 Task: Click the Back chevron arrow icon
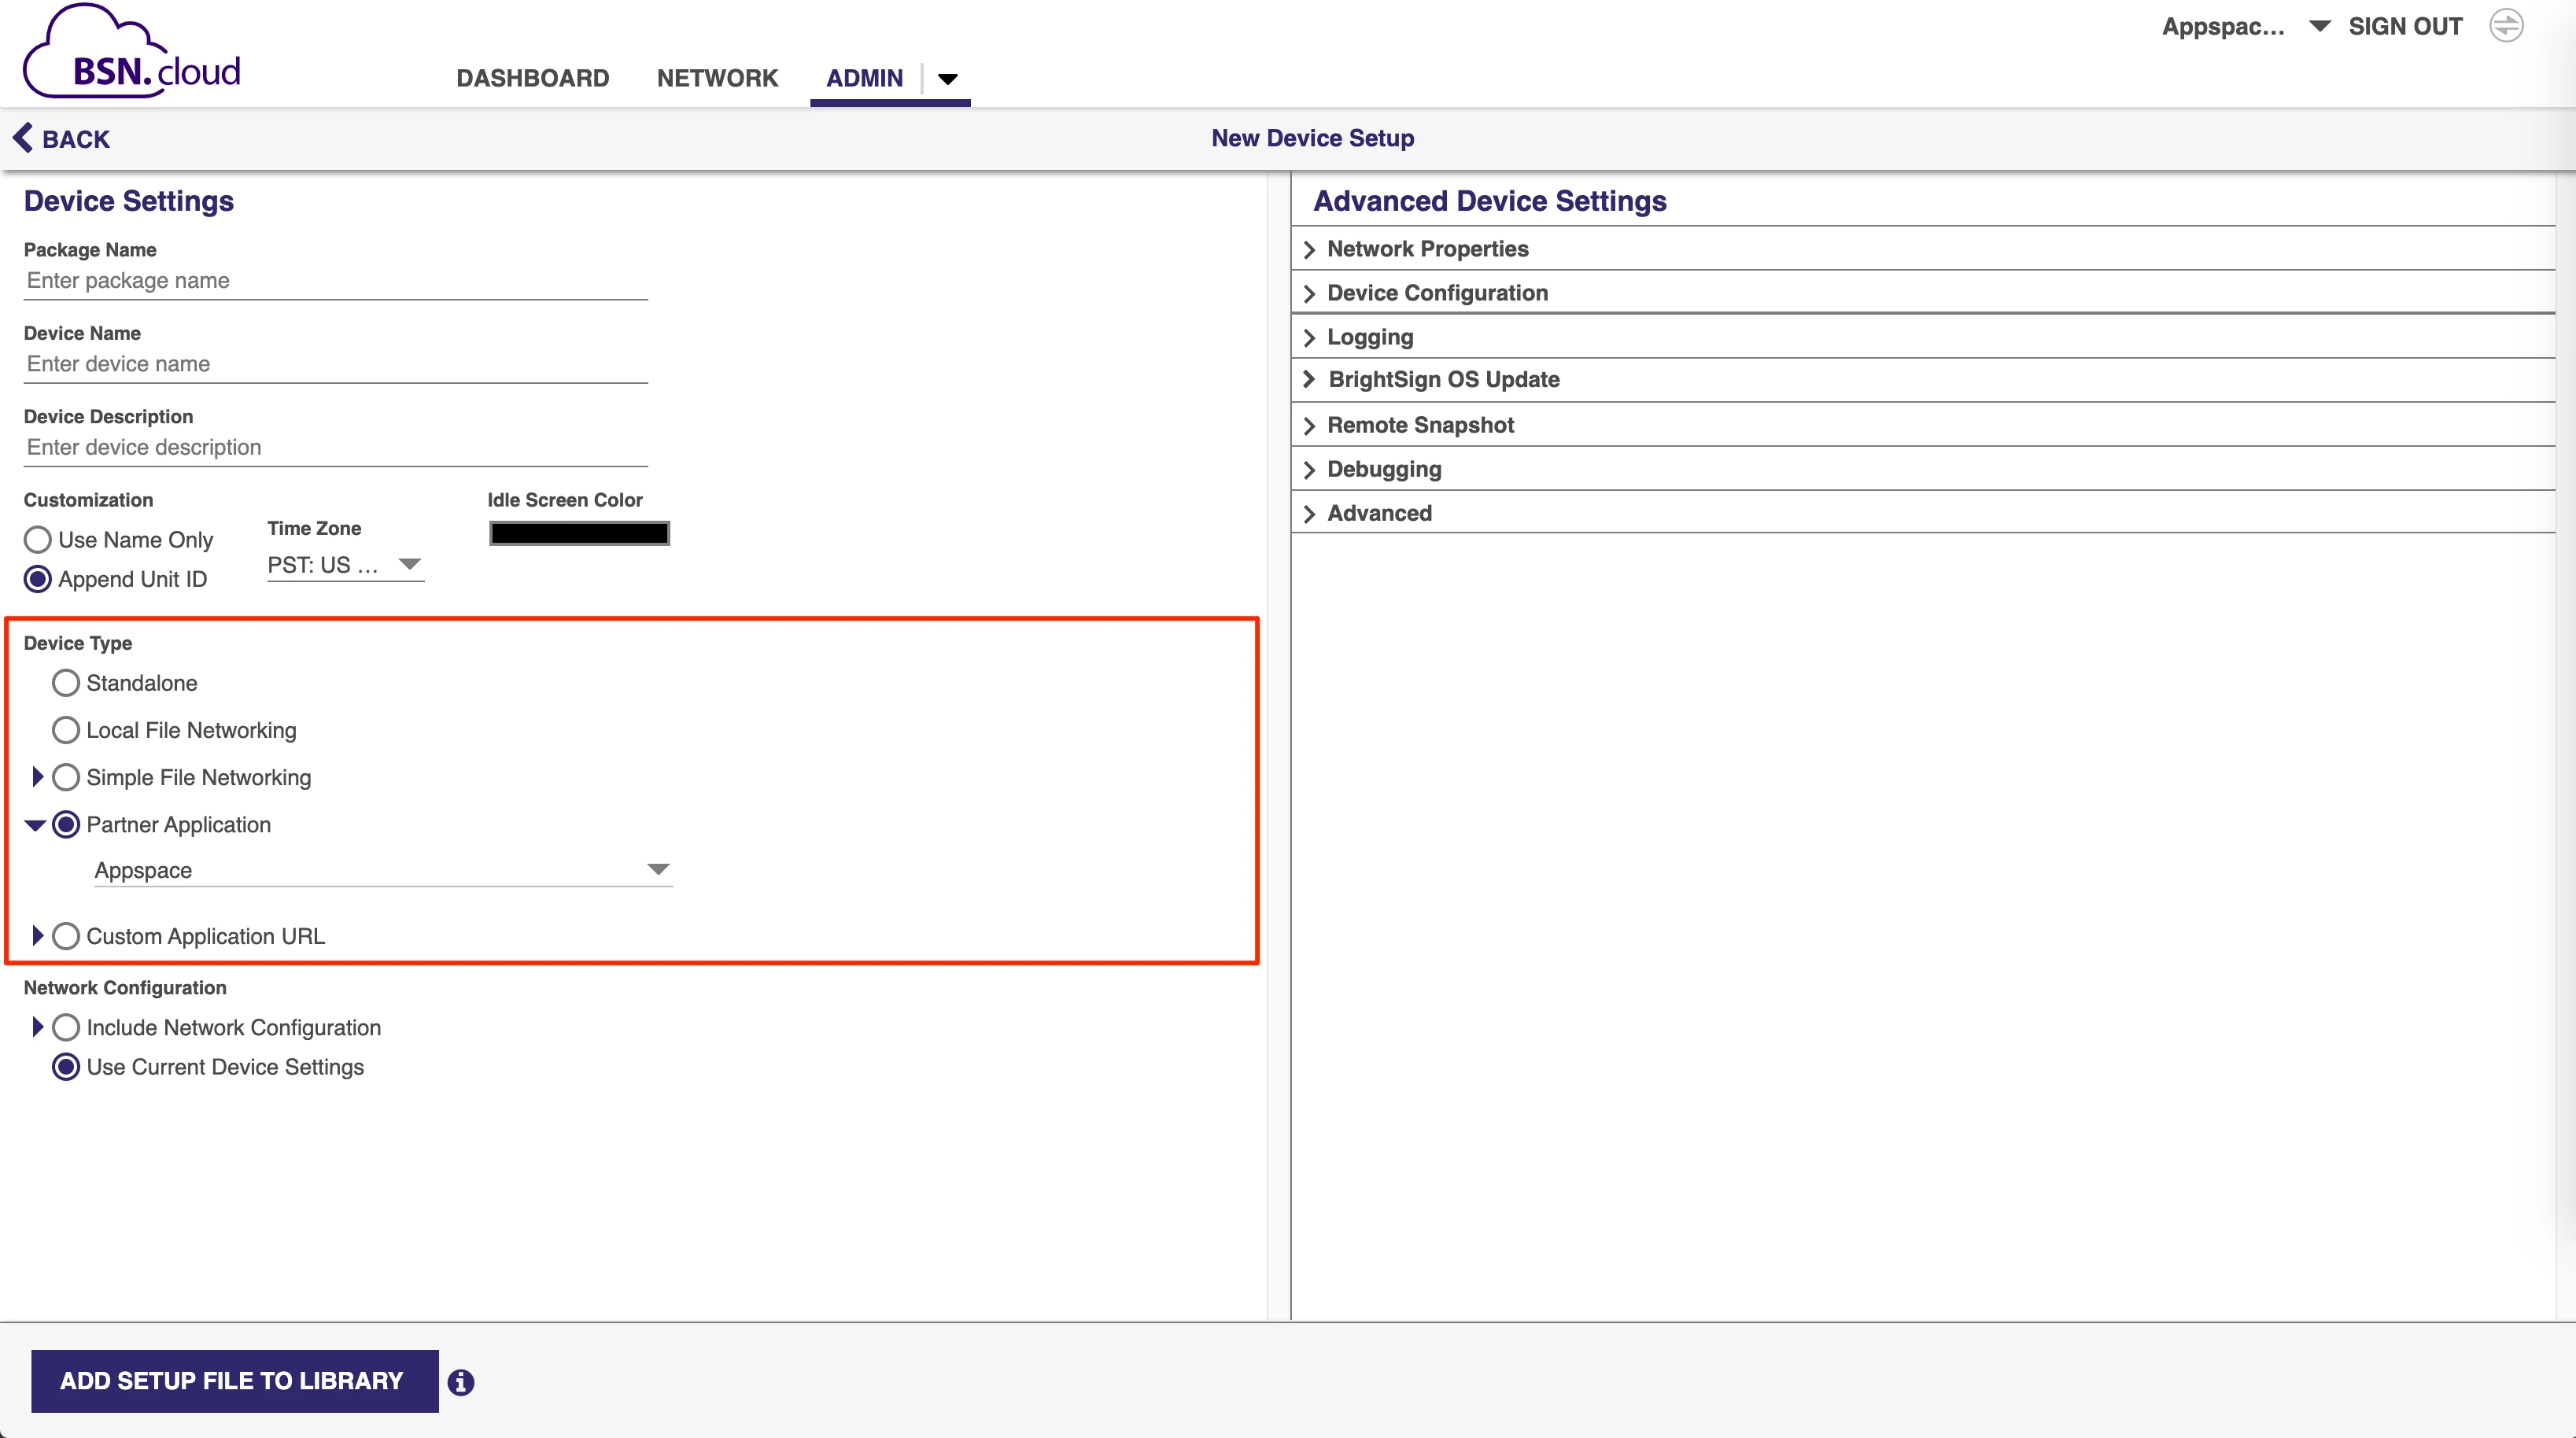coord(23,138)
